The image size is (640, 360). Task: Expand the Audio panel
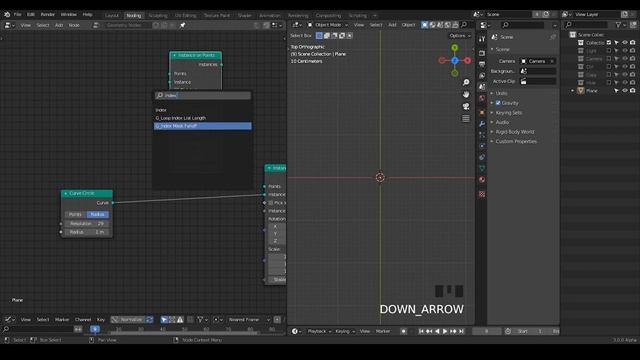[x=502, y=122]
